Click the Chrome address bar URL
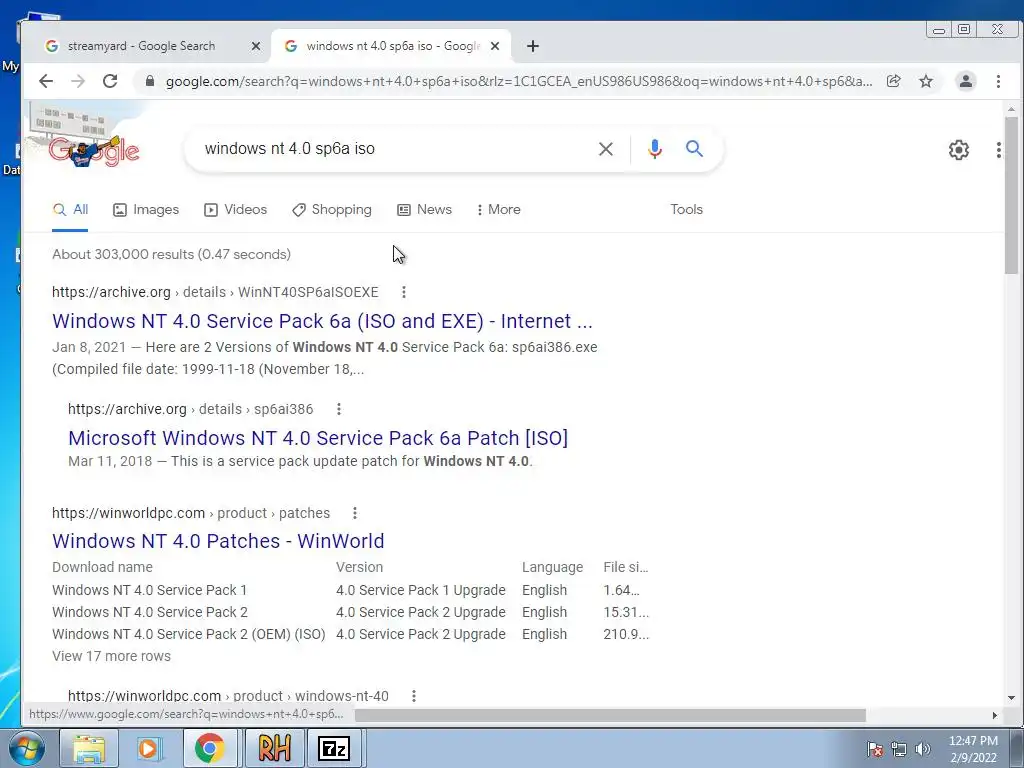Image resolution: width=1024 pixels, height=768 pixels. 519,82
